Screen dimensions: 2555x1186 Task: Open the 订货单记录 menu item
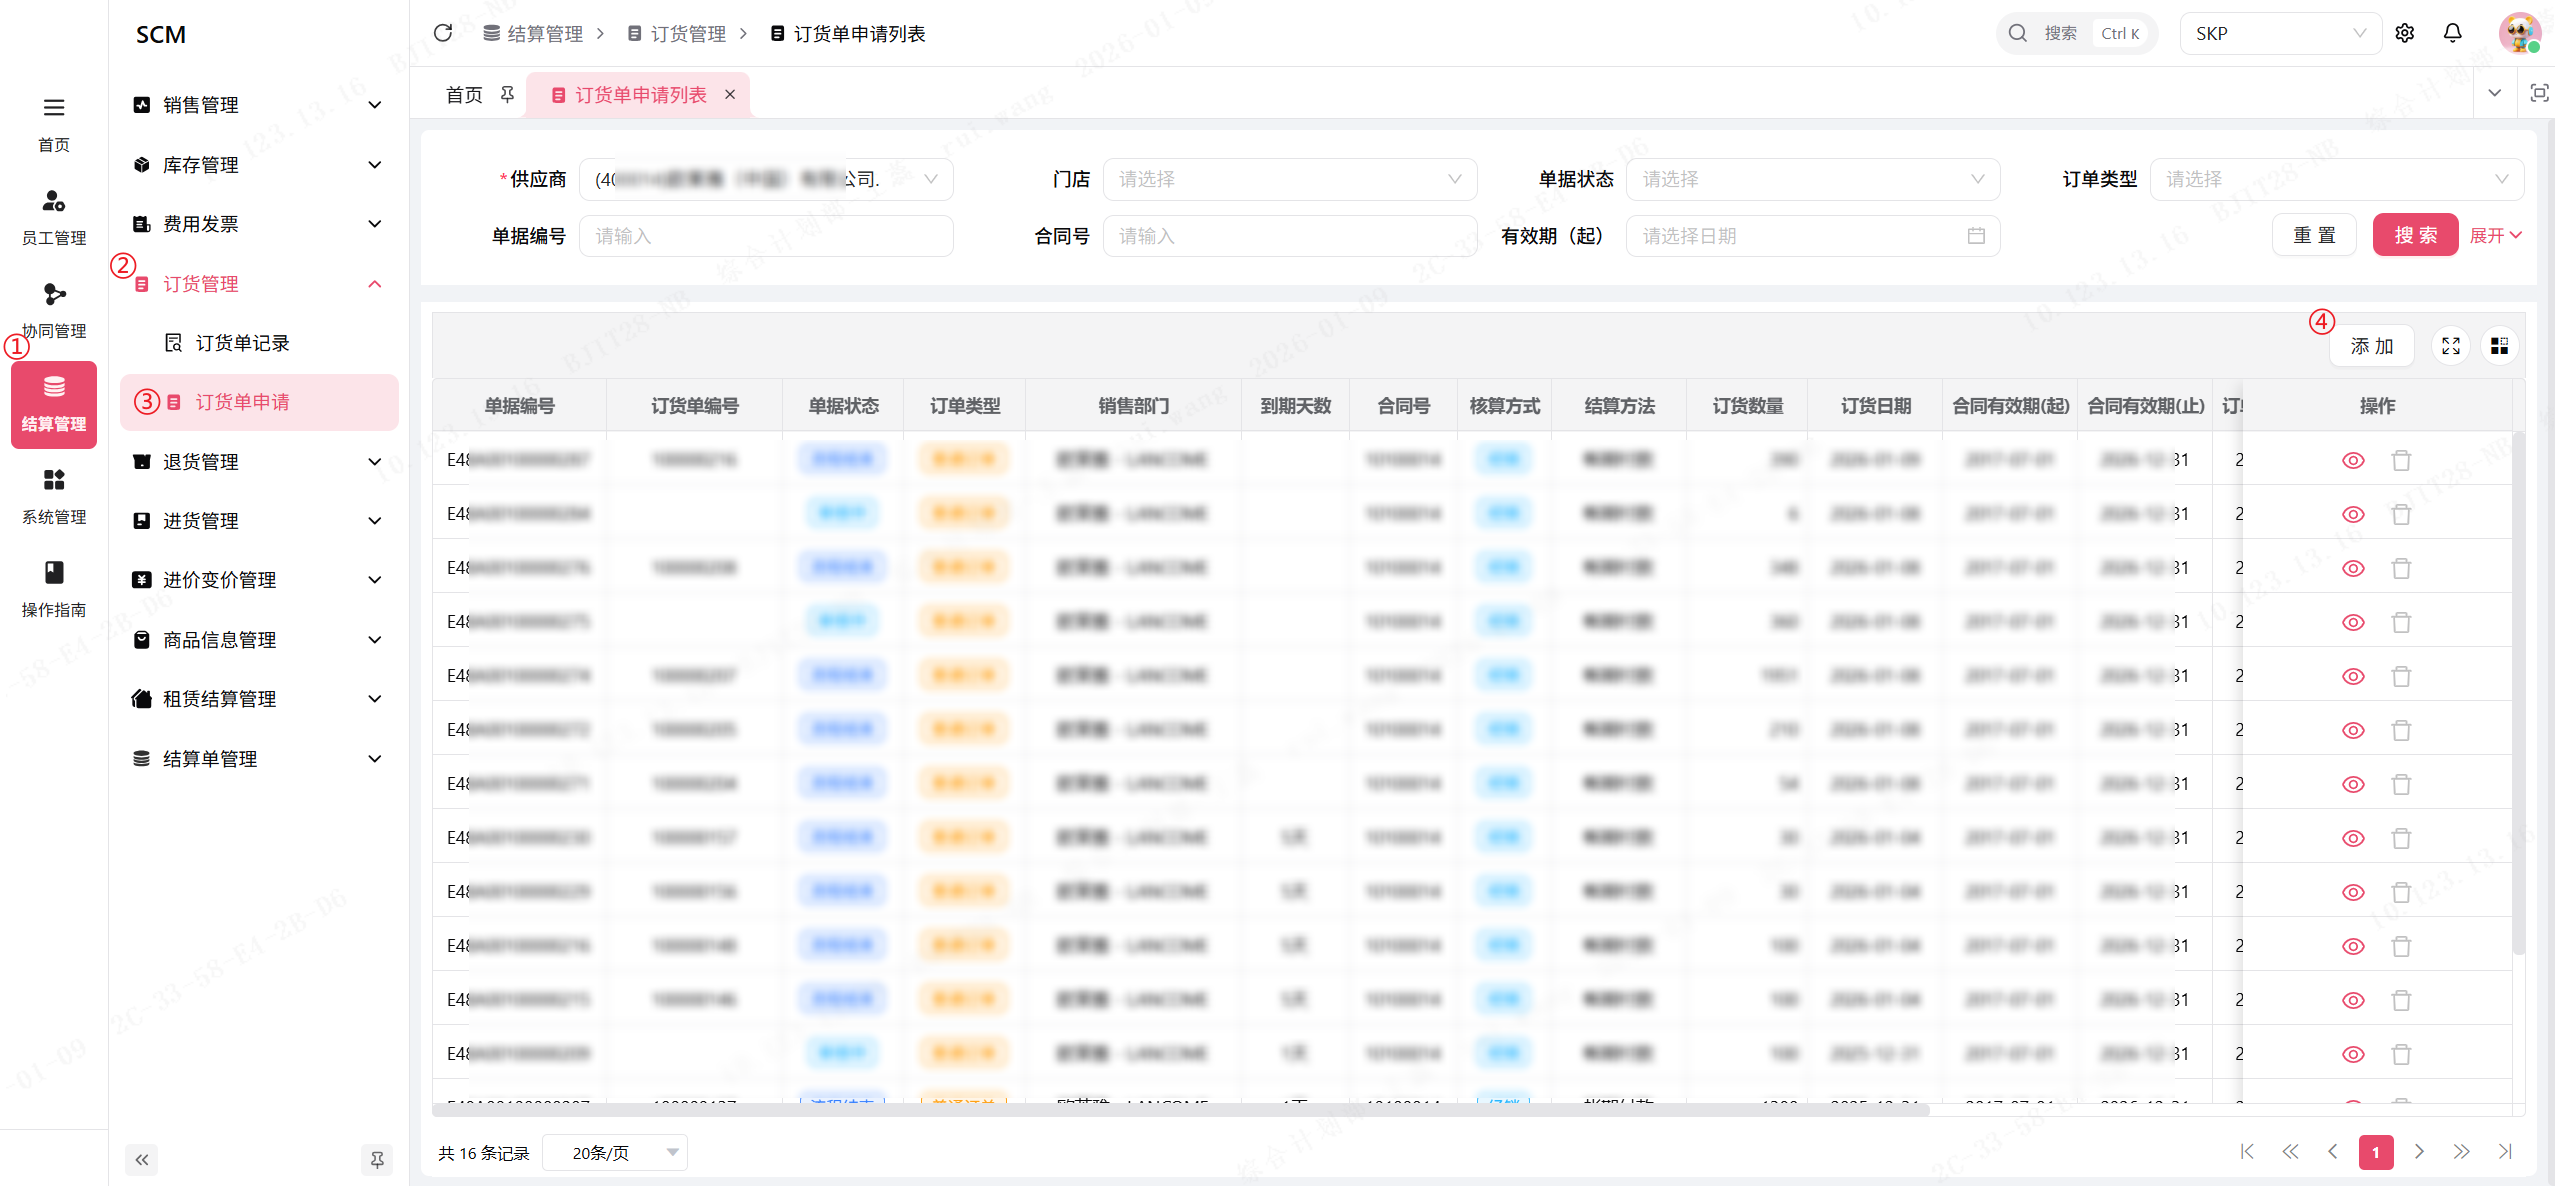(242, 343)
